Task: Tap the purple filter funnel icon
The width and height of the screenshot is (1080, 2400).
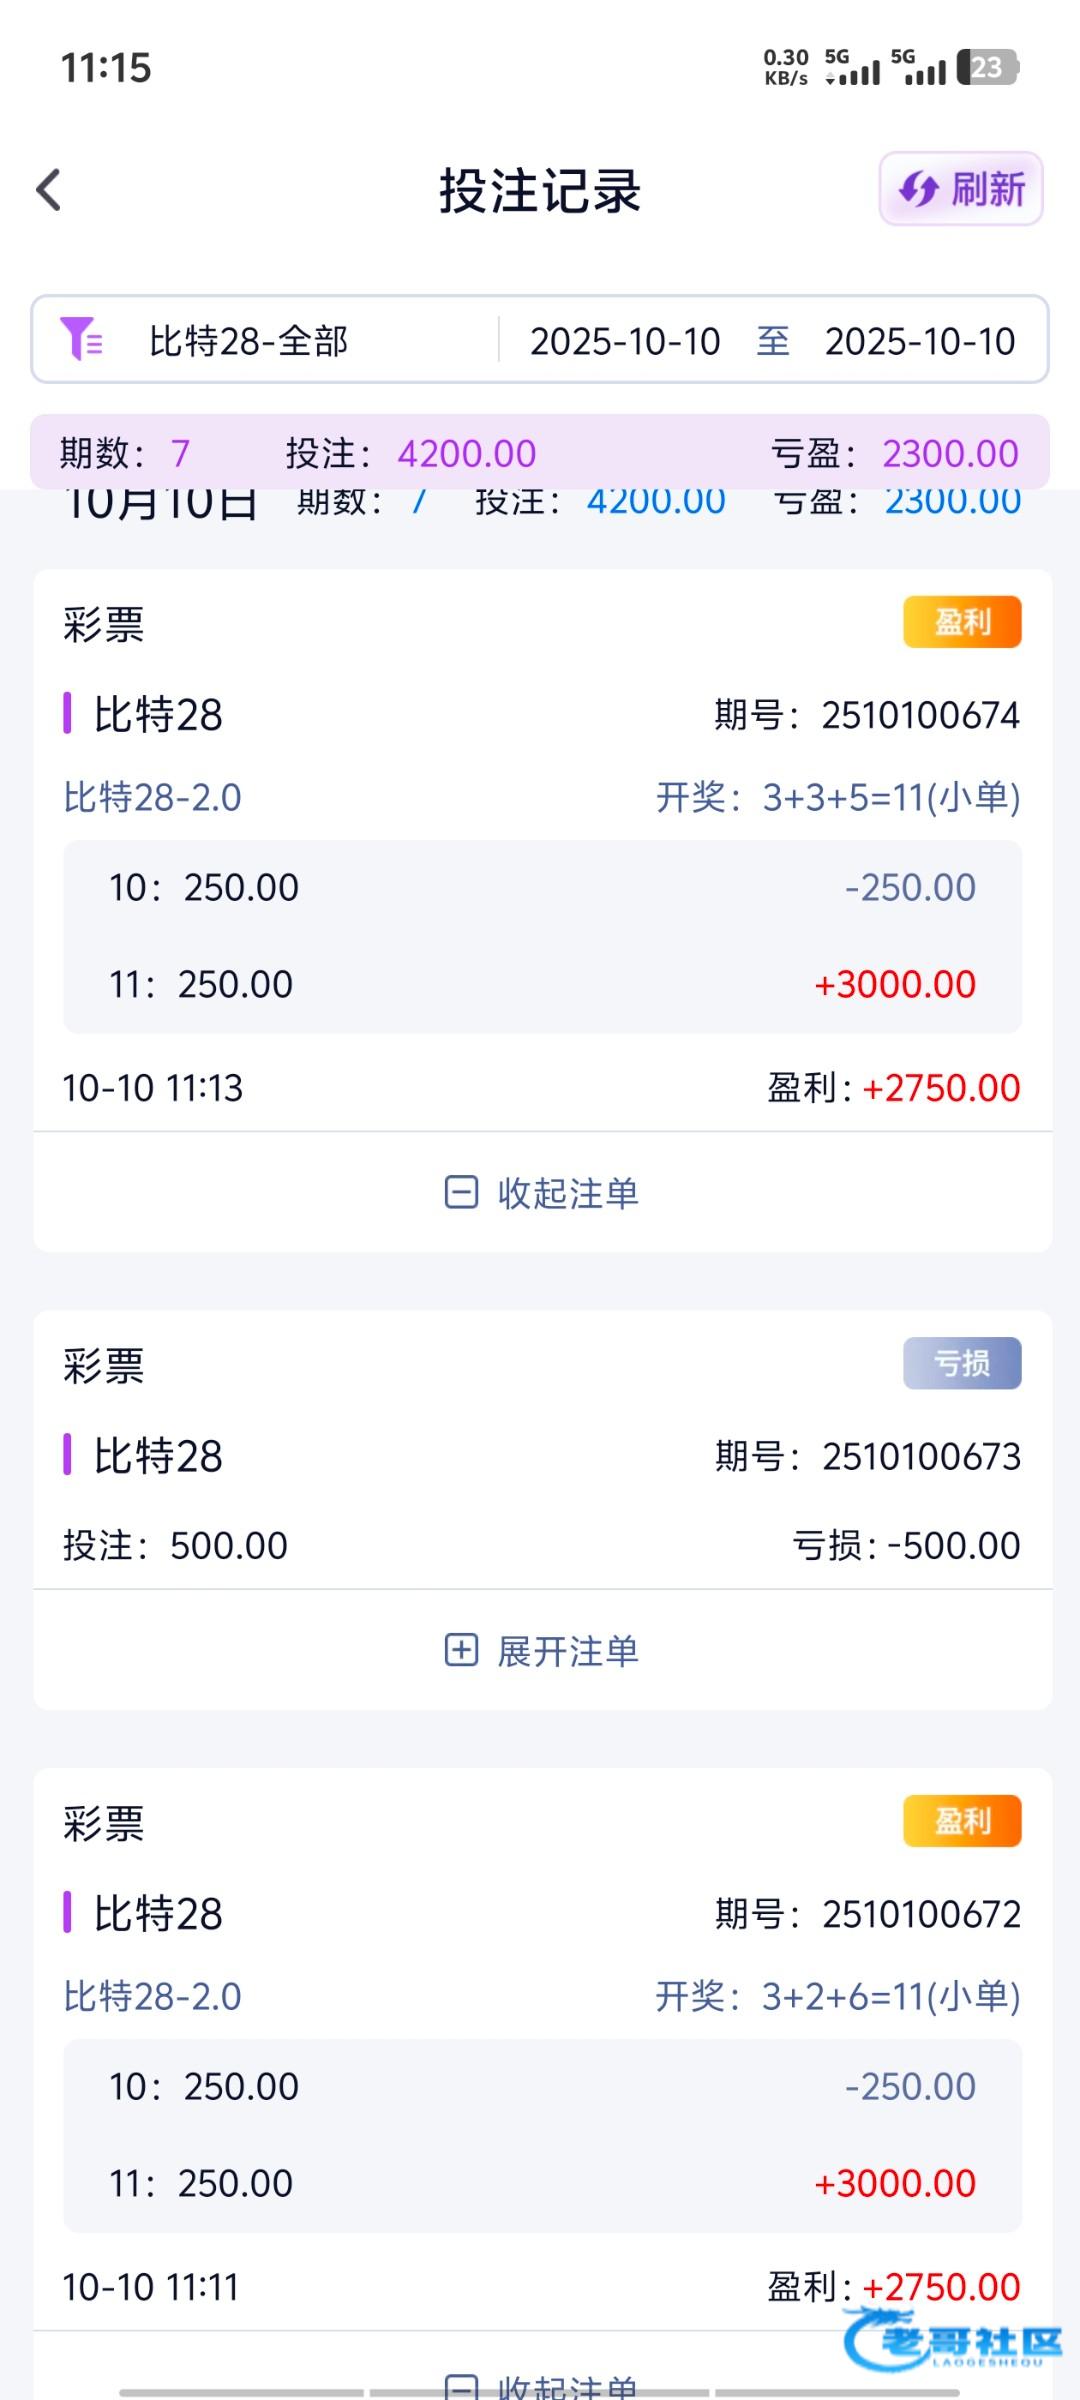Action: [x=80, y=339]
